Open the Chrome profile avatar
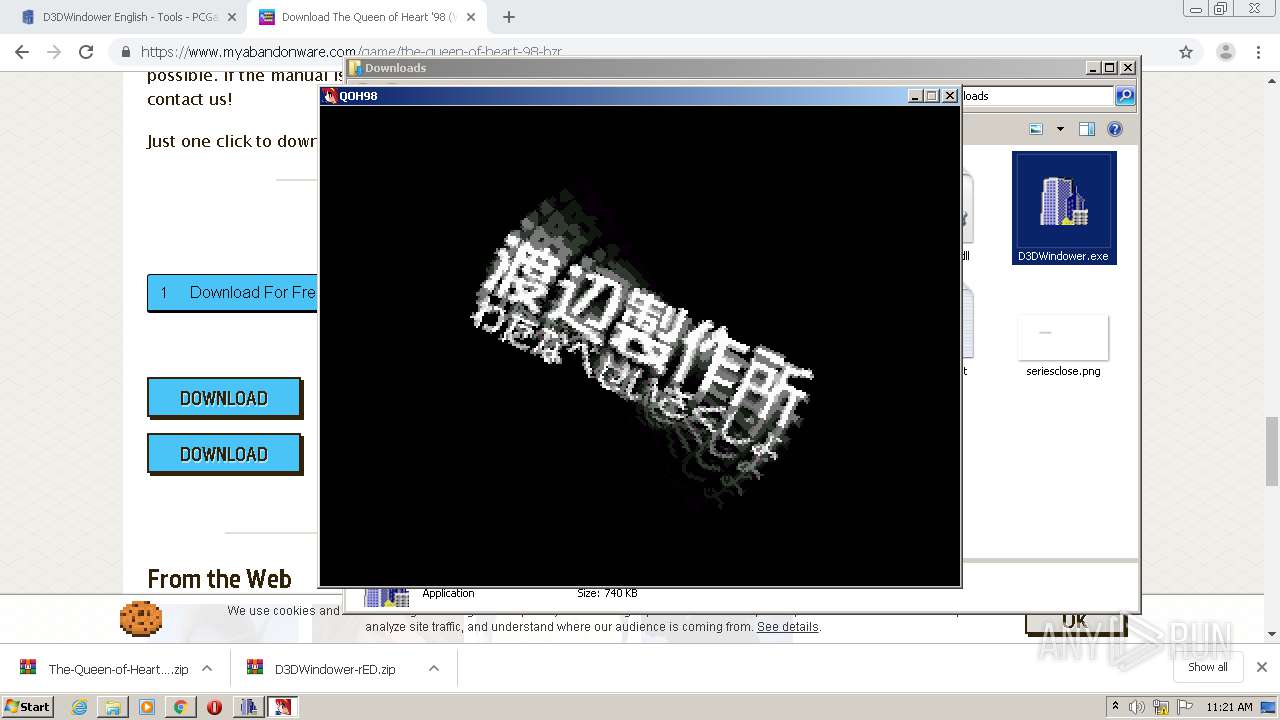This screenshot has width=1280, height=720. [1225, 52]
